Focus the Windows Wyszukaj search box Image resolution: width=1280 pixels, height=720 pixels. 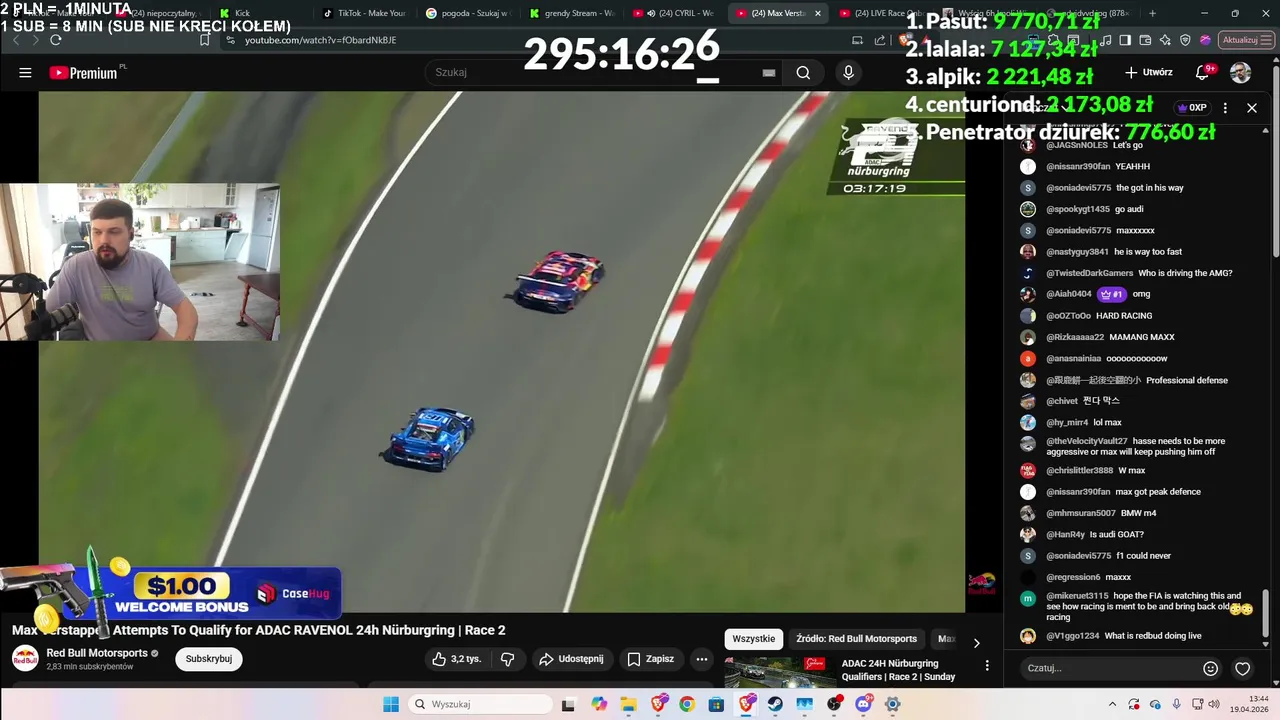point(480,704)
